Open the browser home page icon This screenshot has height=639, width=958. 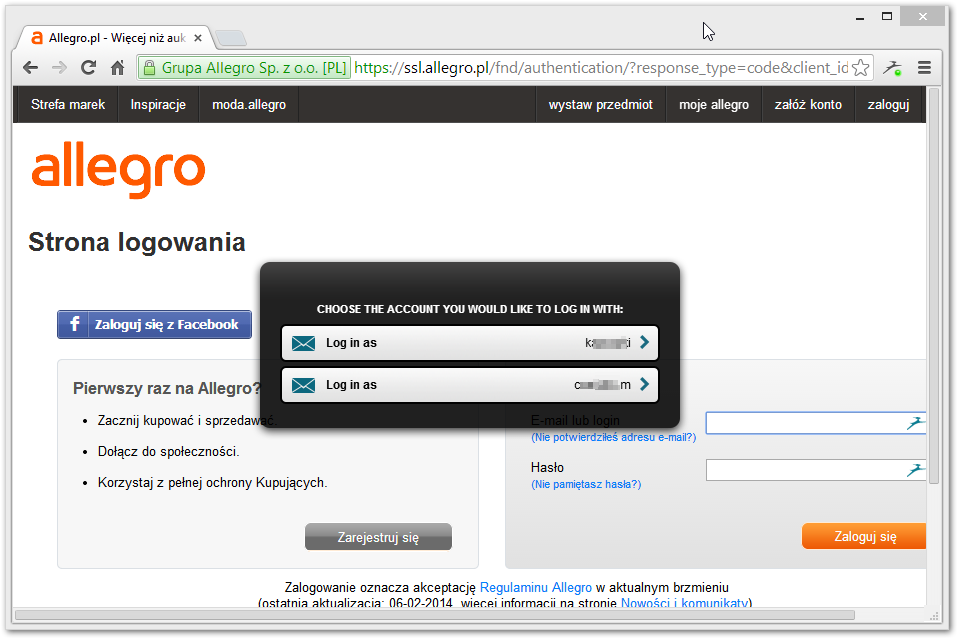(x=117, y=68)
